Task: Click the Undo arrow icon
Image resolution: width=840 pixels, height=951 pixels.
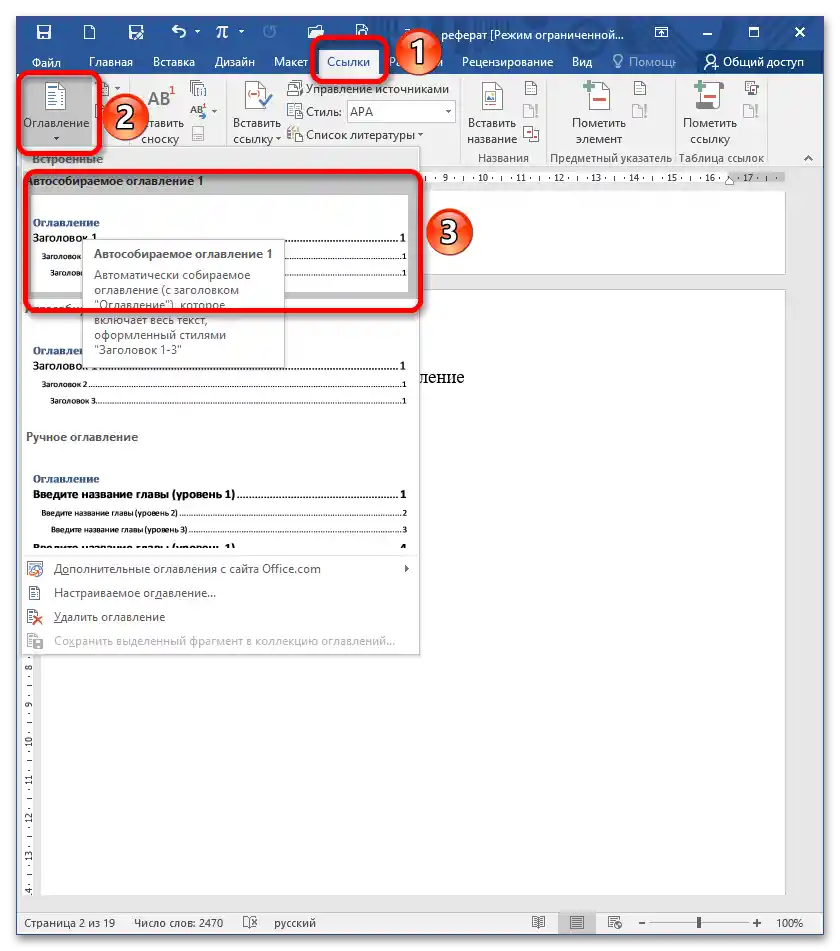Action: point(178,31)
